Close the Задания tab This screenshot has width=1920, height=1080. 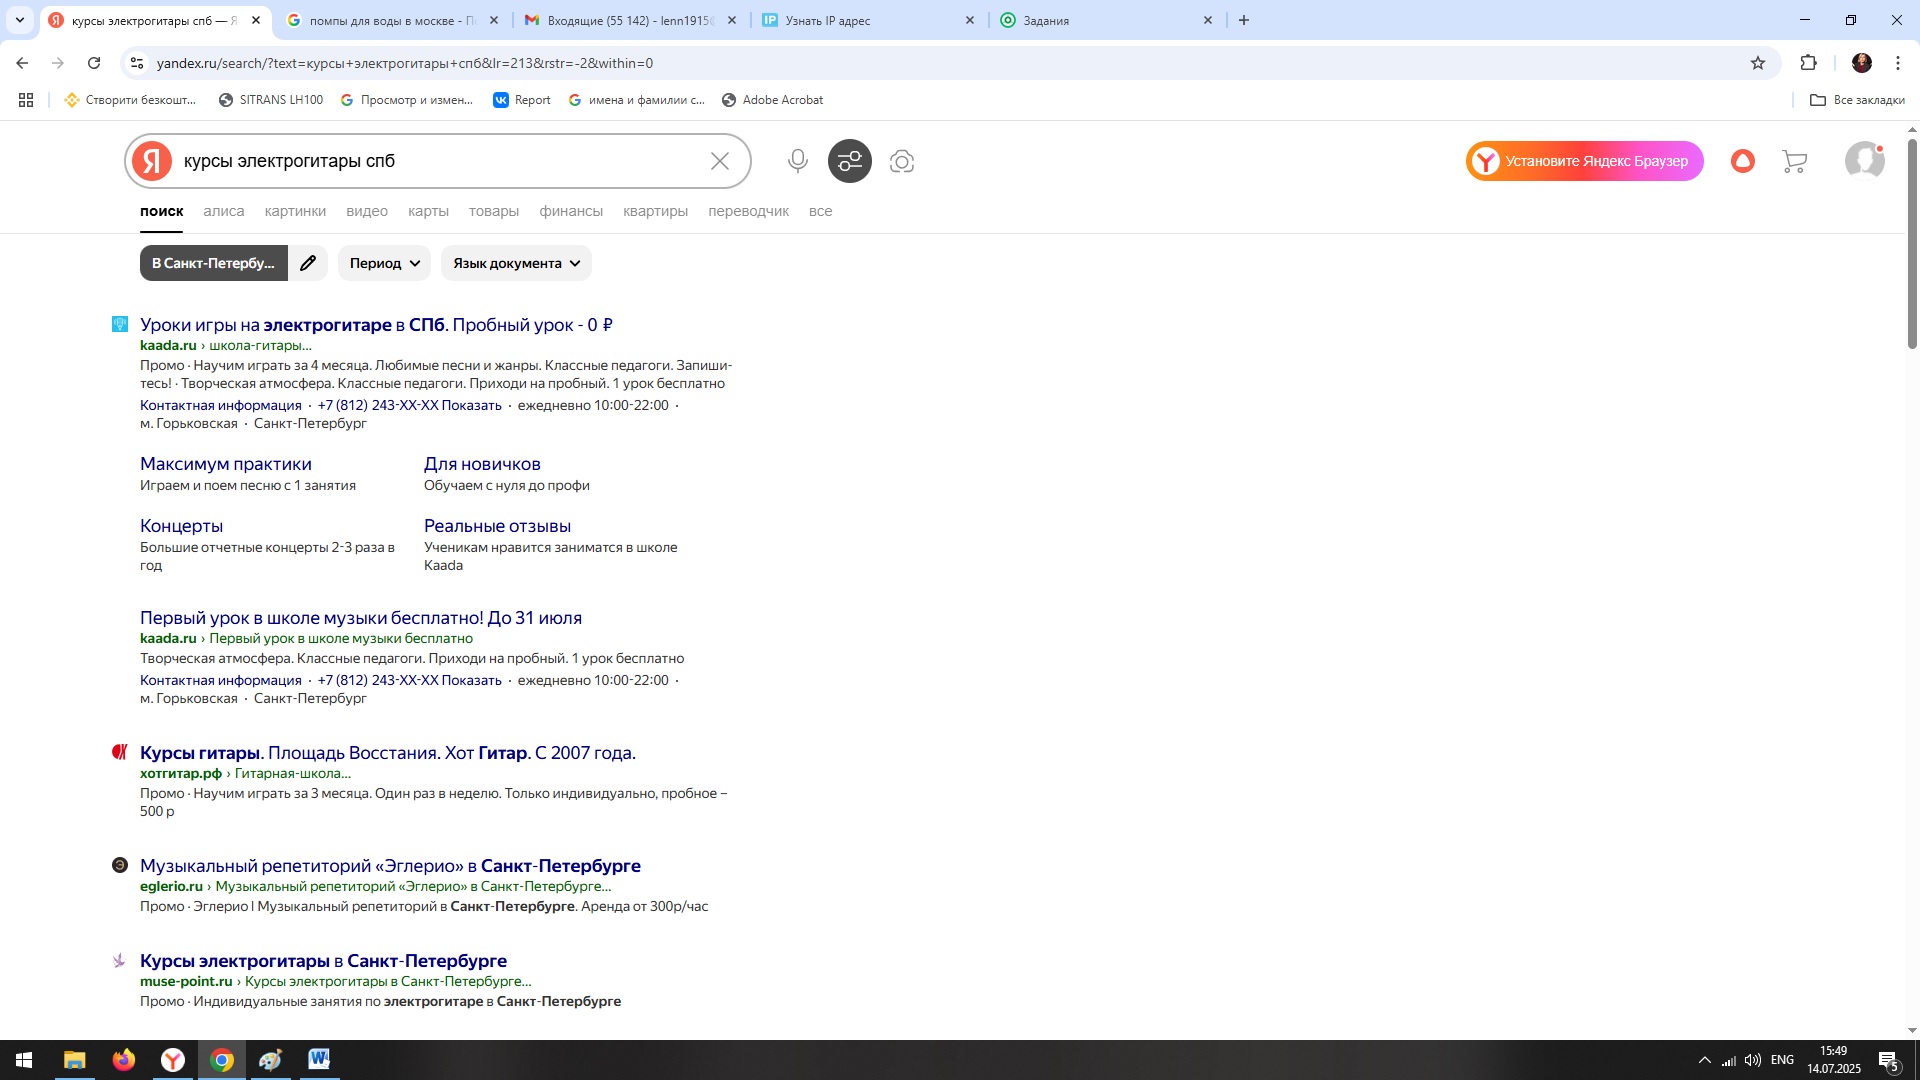[1208, 20]
